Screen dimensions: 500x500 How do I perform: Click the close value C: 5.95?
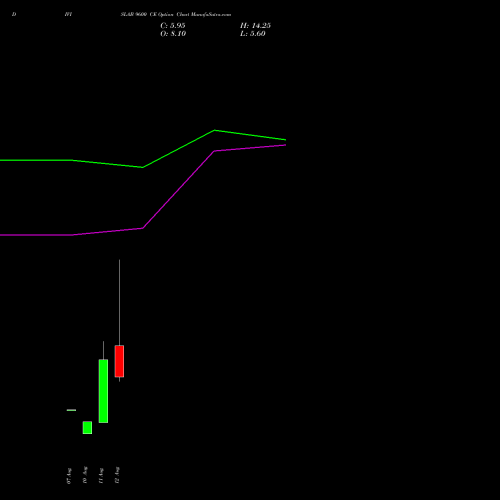[173, 26]
